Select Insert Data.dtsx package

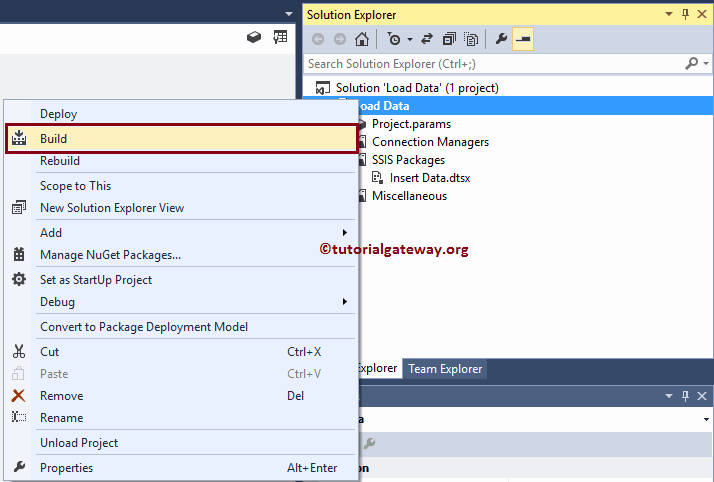tap(430, 178)
